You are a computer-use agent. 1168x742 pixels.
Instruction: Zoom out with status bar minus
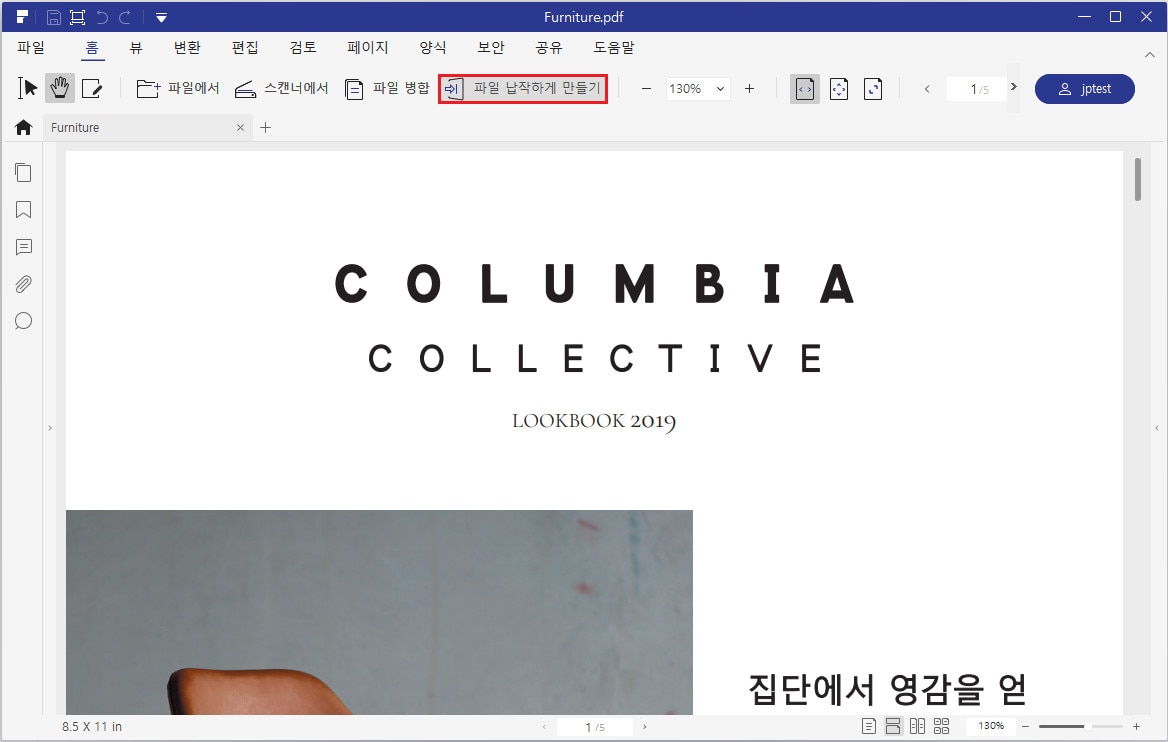tap(1025, 726)
